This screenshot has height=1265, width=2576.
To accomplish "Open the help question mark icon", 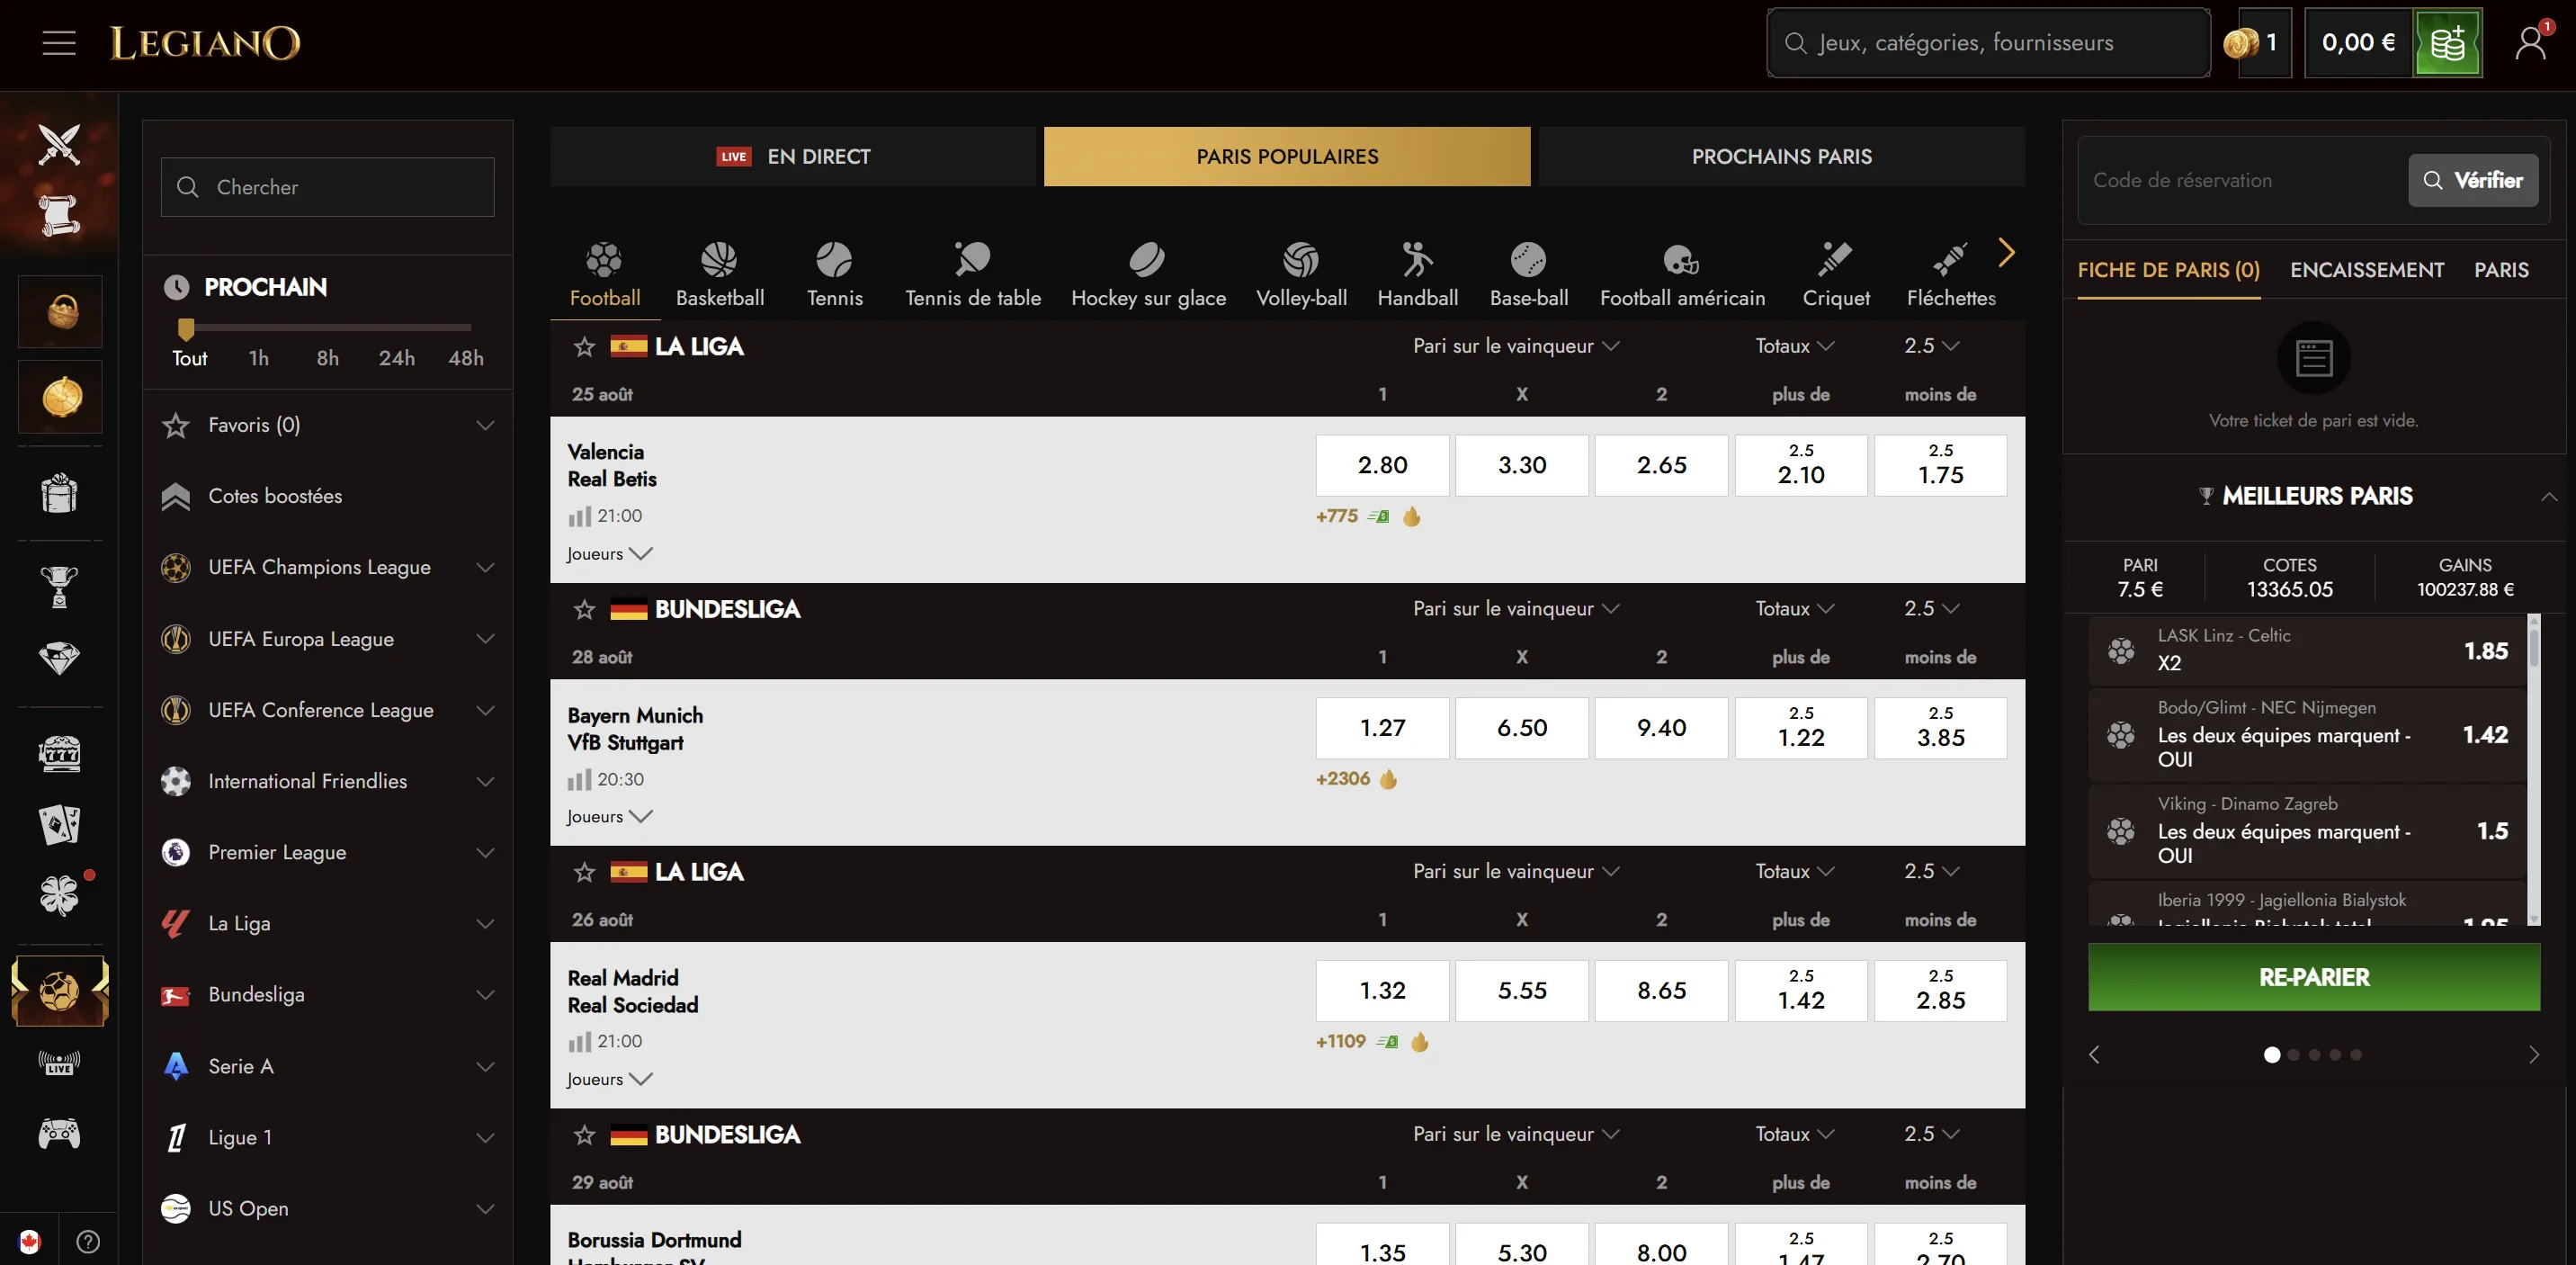I will tap(88, 1241).
